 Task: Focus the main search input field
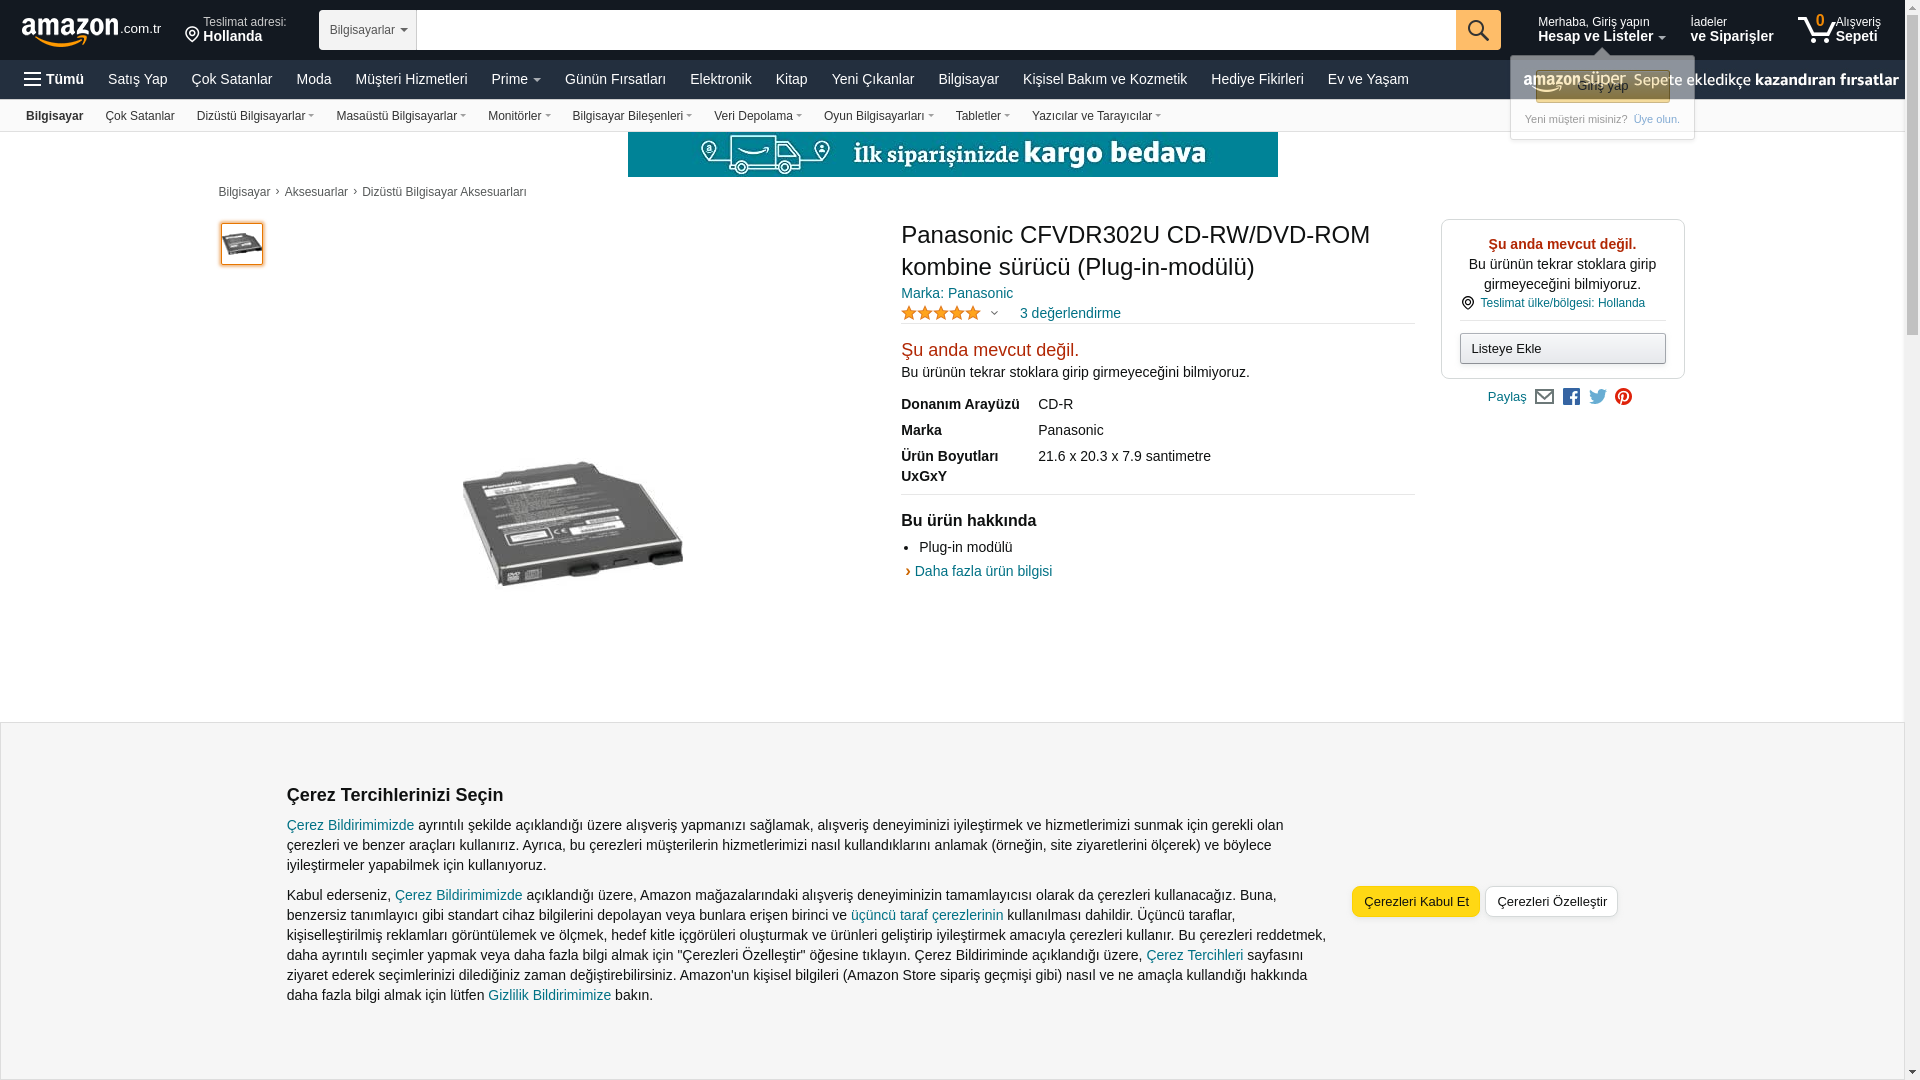click(936, 30)
